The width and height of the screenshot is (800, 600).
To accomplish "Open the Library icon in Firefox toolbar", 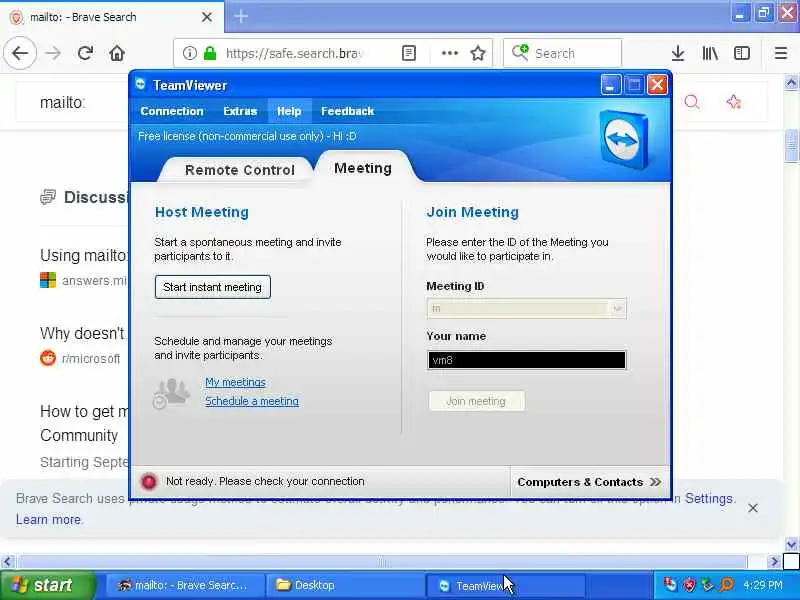I will (710, 53).
